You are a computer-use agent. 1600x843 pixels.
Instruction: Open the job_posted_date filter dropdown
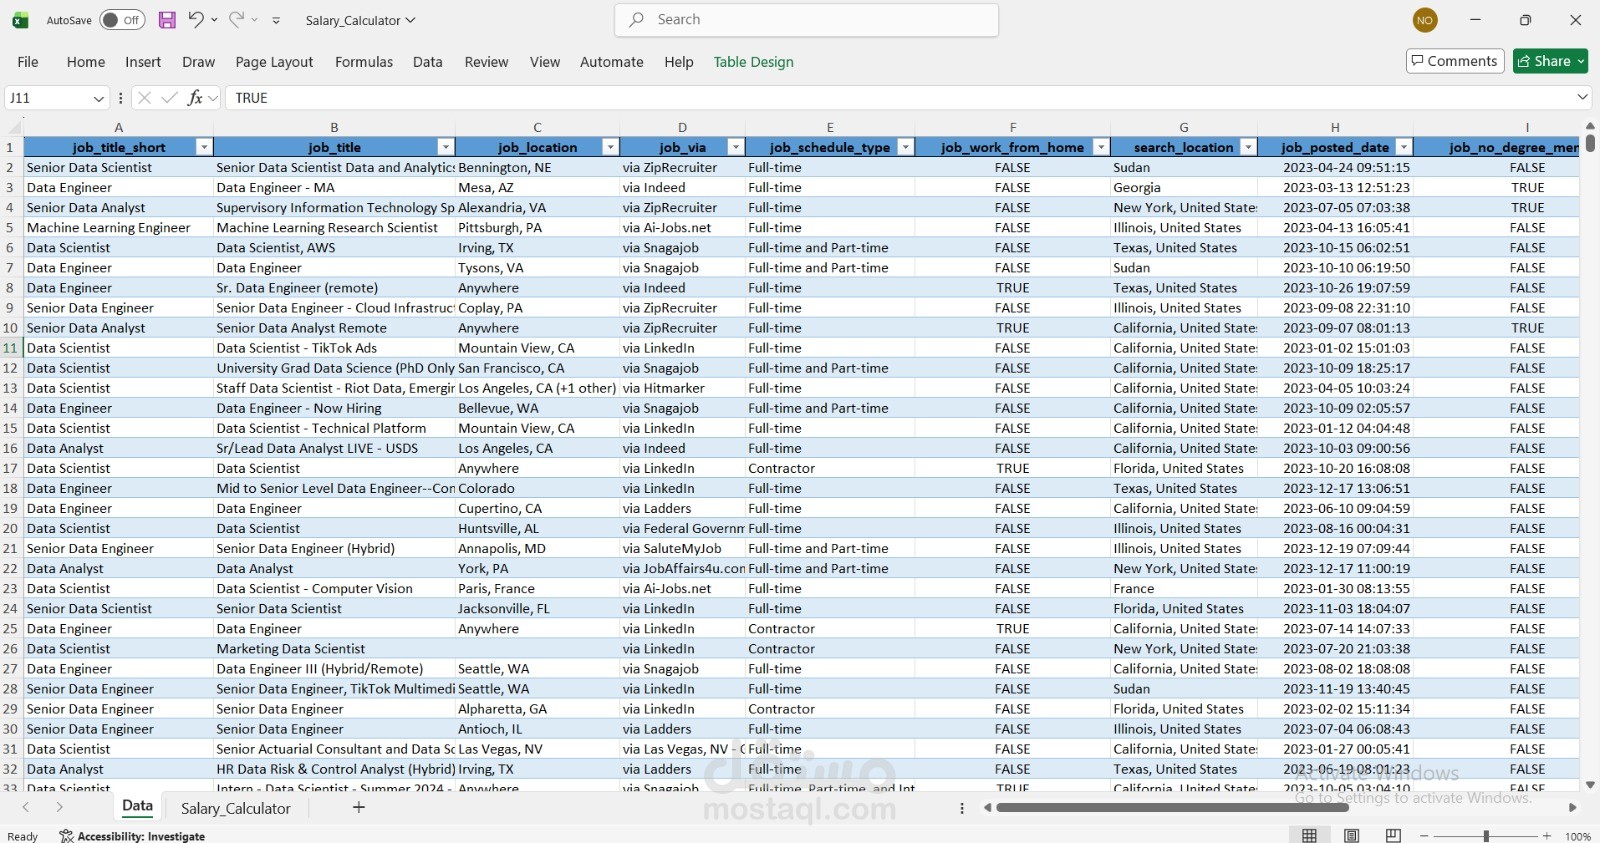[x=1404, y=147]
